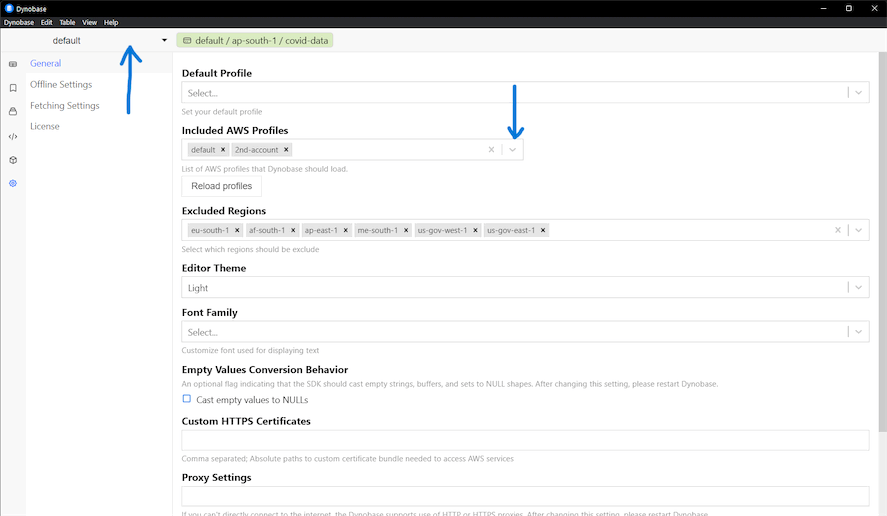Image resolution: width=887 pixels, height=516 pixels.
Task: Open the default profile selector in header
Action: point(86,41)
